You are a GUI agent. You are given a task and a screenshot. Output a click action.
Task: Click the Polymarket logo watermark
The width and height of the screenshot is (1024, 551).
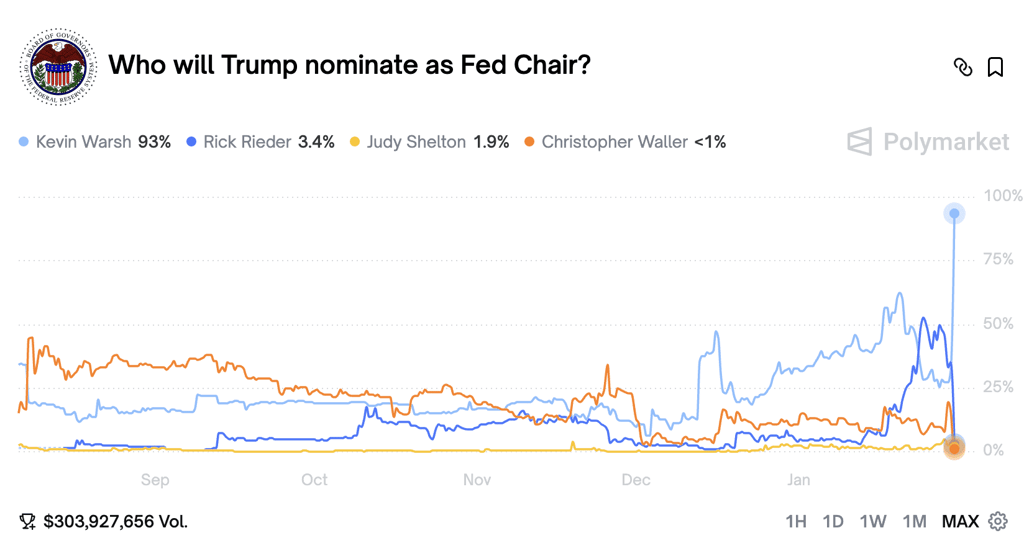[x=928, y=142]
